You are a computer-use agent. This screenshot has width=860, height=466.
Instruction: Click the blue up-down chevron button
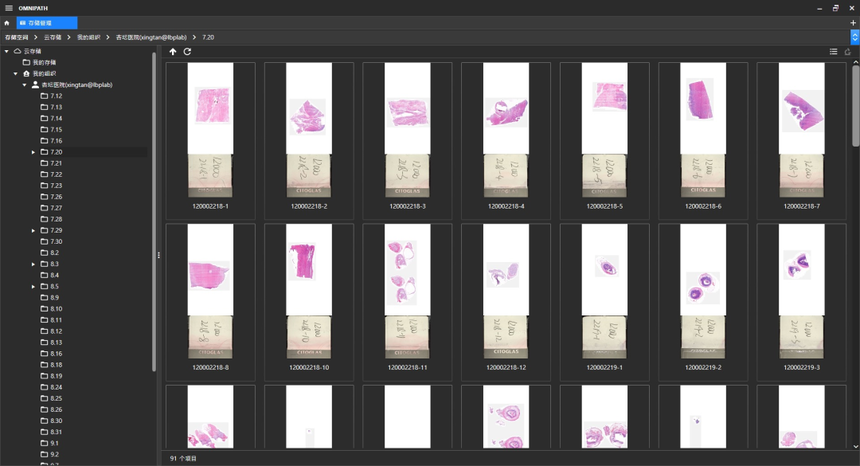pos(855,37)
